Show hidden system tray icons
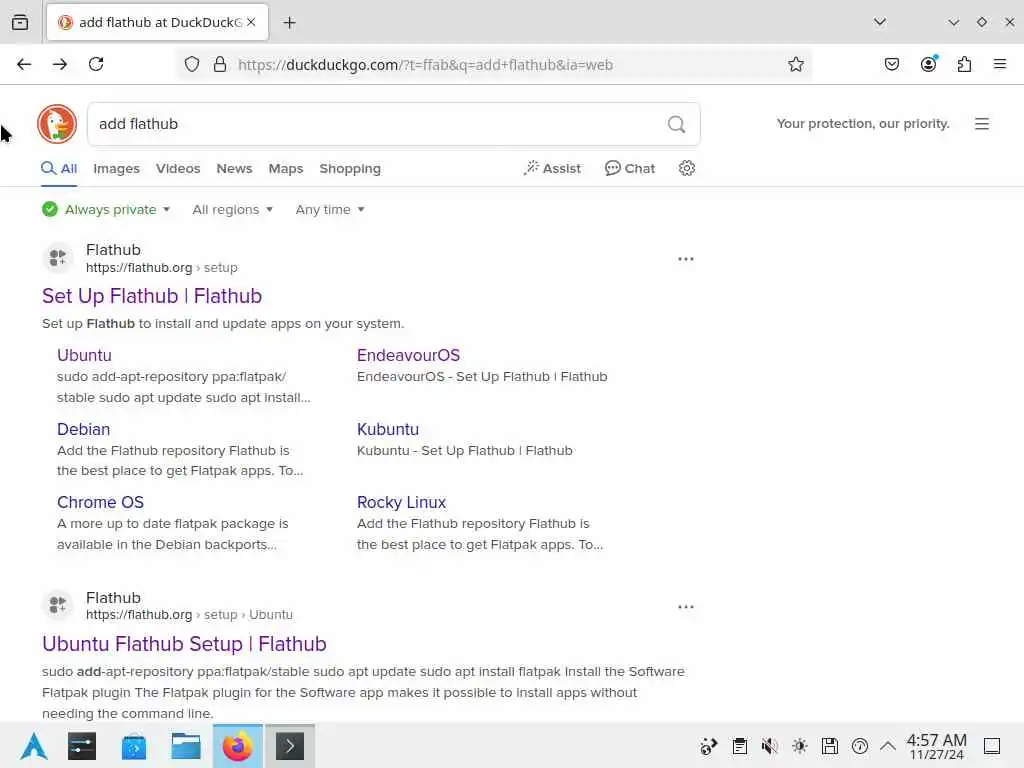 (x=888, y=746)
